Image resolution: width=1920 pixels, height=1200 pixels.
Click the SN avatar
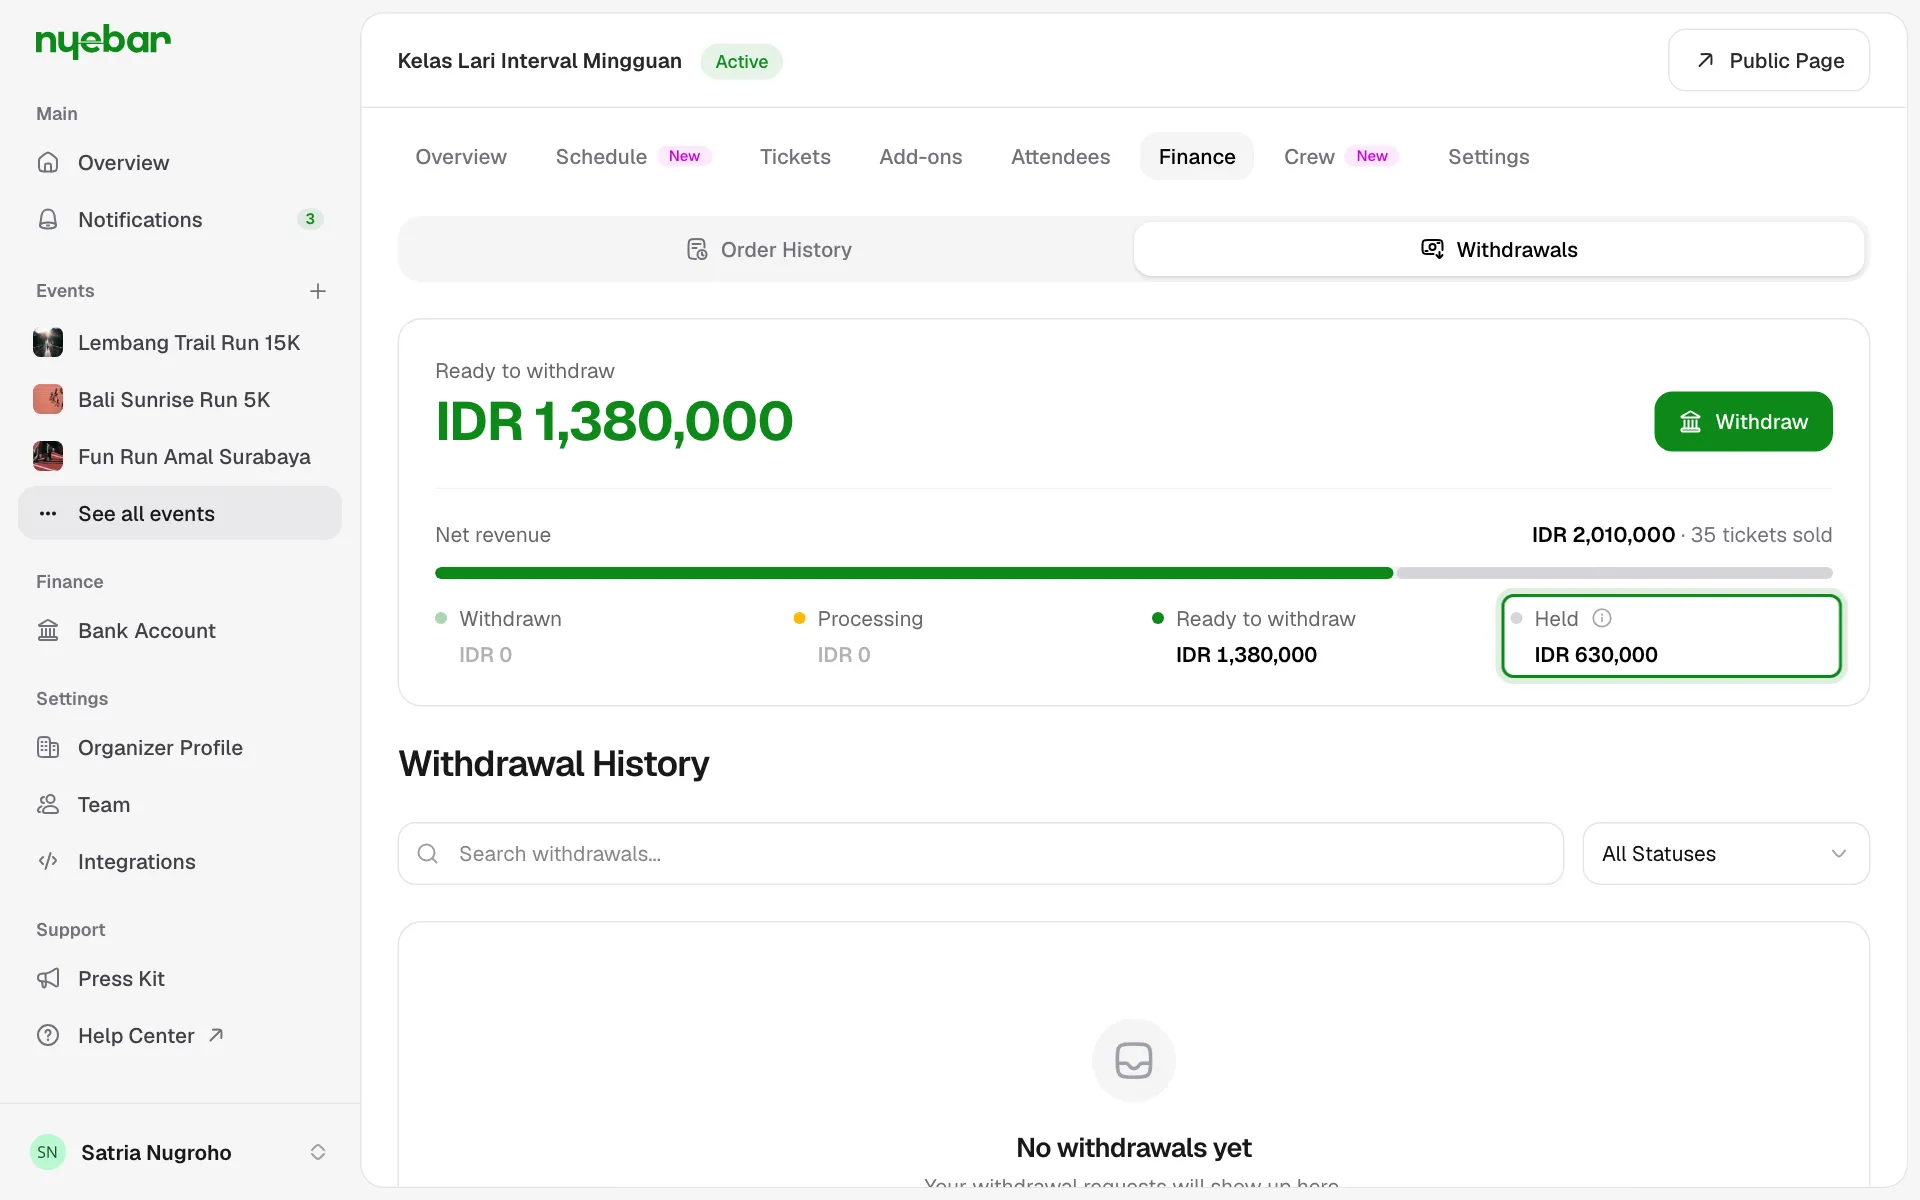48,1152
